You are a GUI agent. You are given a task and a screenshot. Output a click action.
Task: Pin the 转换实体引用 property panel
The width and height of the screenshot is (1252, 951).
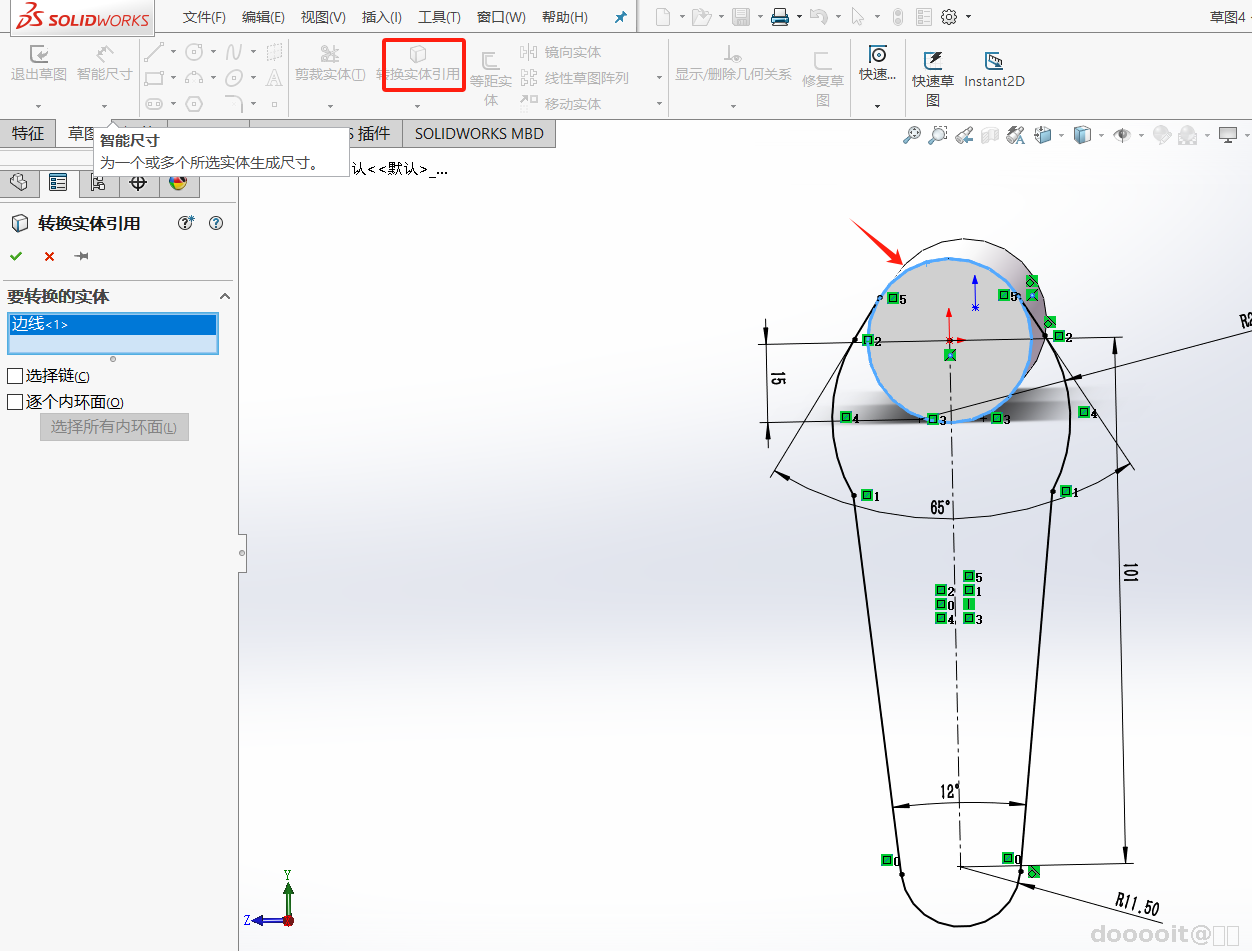82,257
